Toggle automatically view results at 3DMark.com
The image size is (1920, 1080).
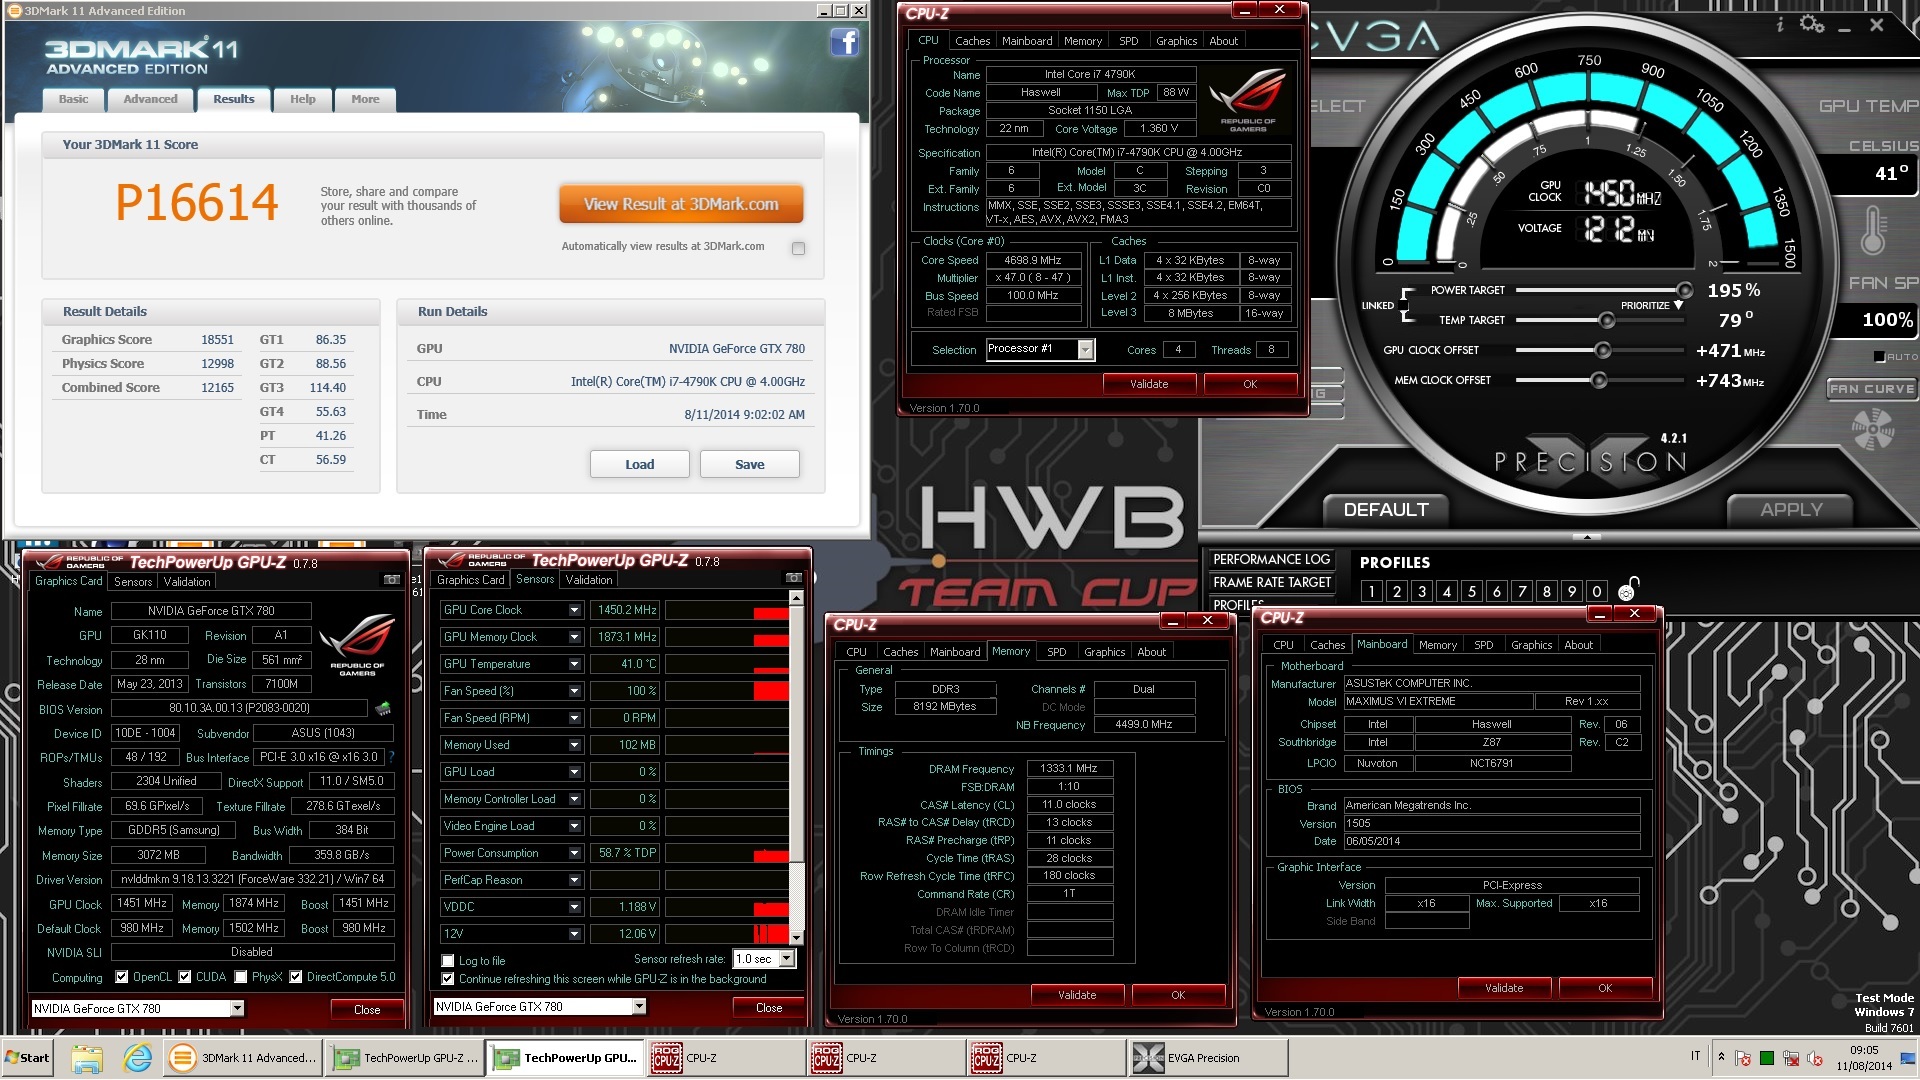point(798,248)
